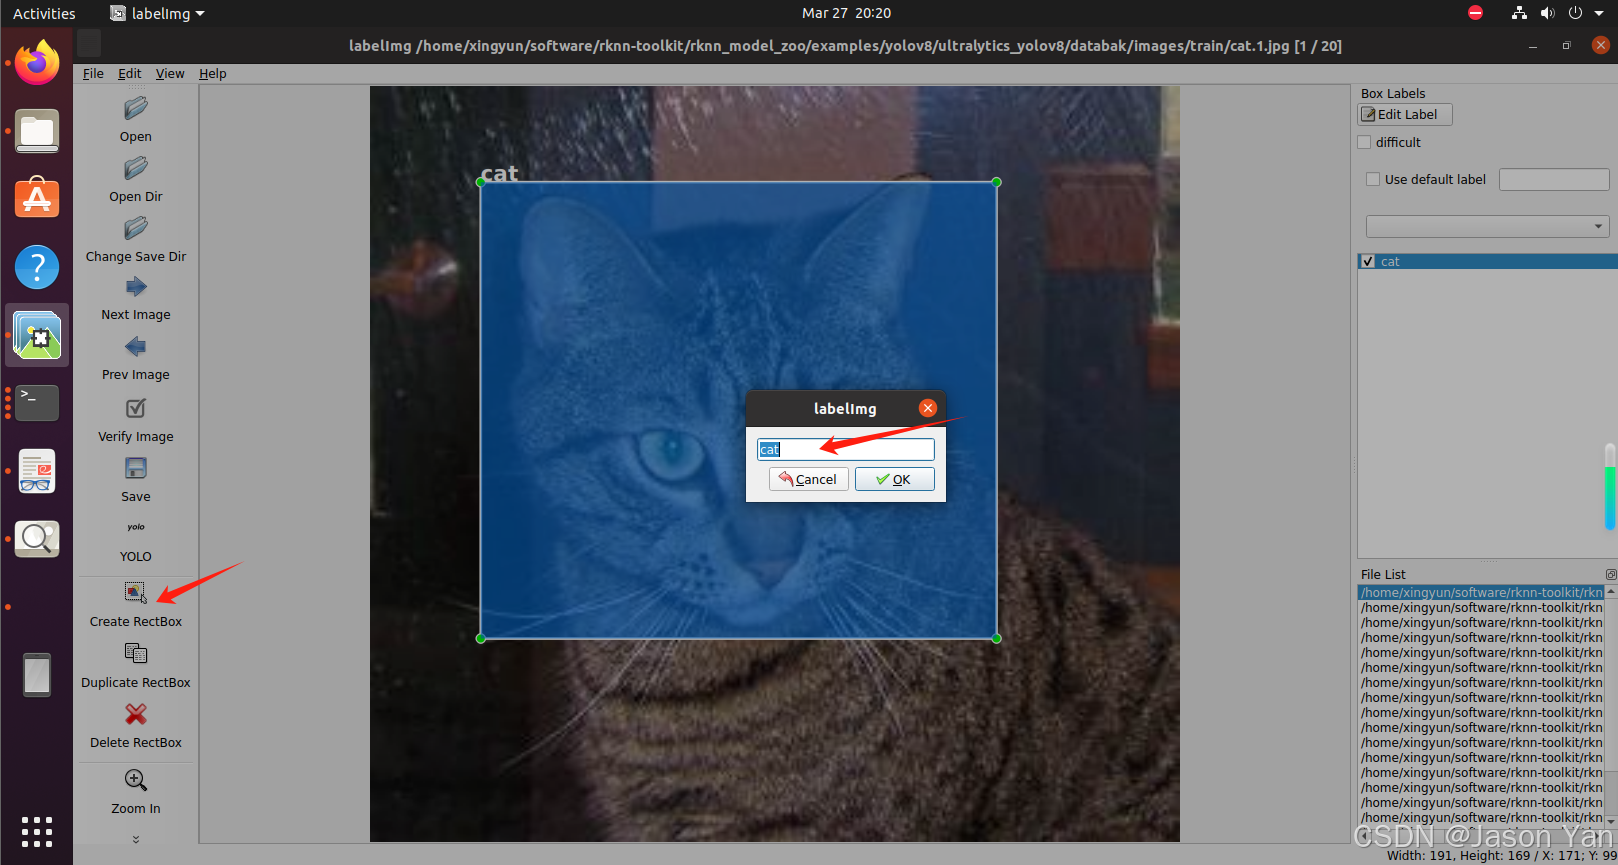Click the File List panel float button

(x=1611, y=574)
